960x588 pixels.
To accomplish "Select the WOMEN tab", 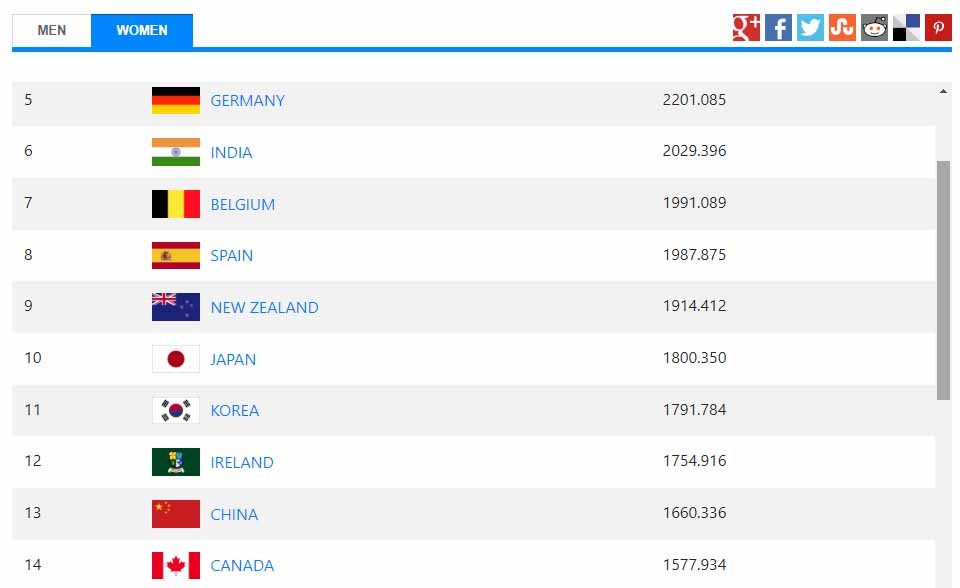I will [142, 30].
